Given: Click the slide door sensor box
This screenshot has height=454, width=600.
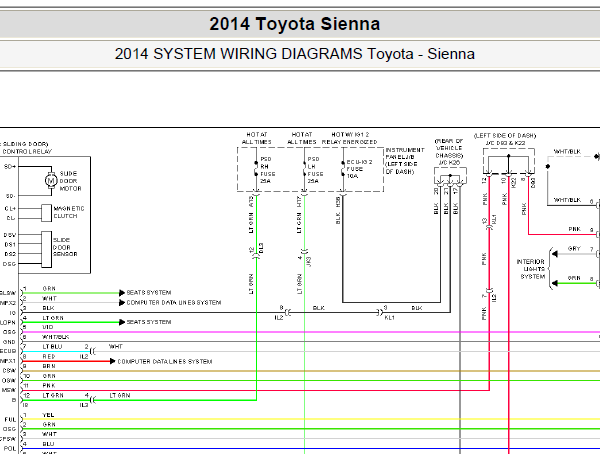Looking at the screenshot, I should (46, 249).
